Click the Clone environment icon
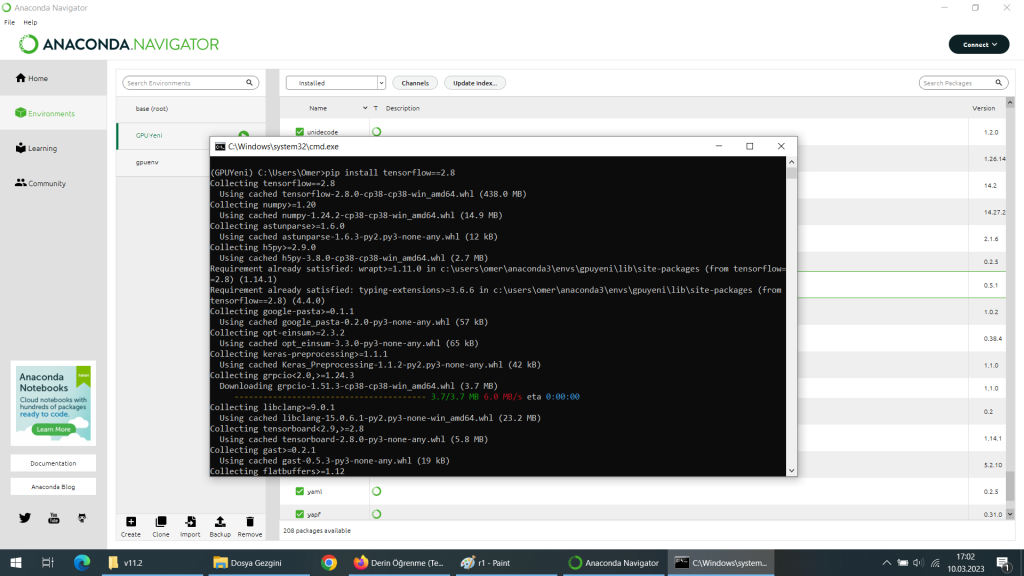Screen dimensions: 1024x576 pyautogui.click(x=161, y=522)
